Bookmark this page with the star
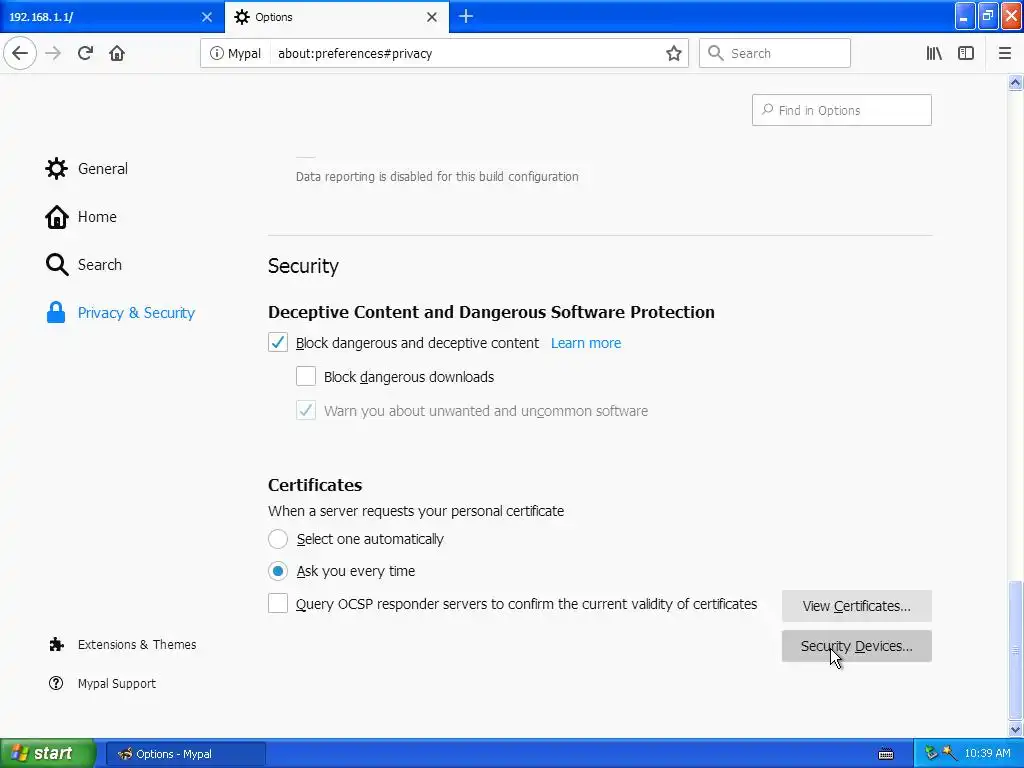This screenshot has height=768, width=1024. tap(674, 53)
